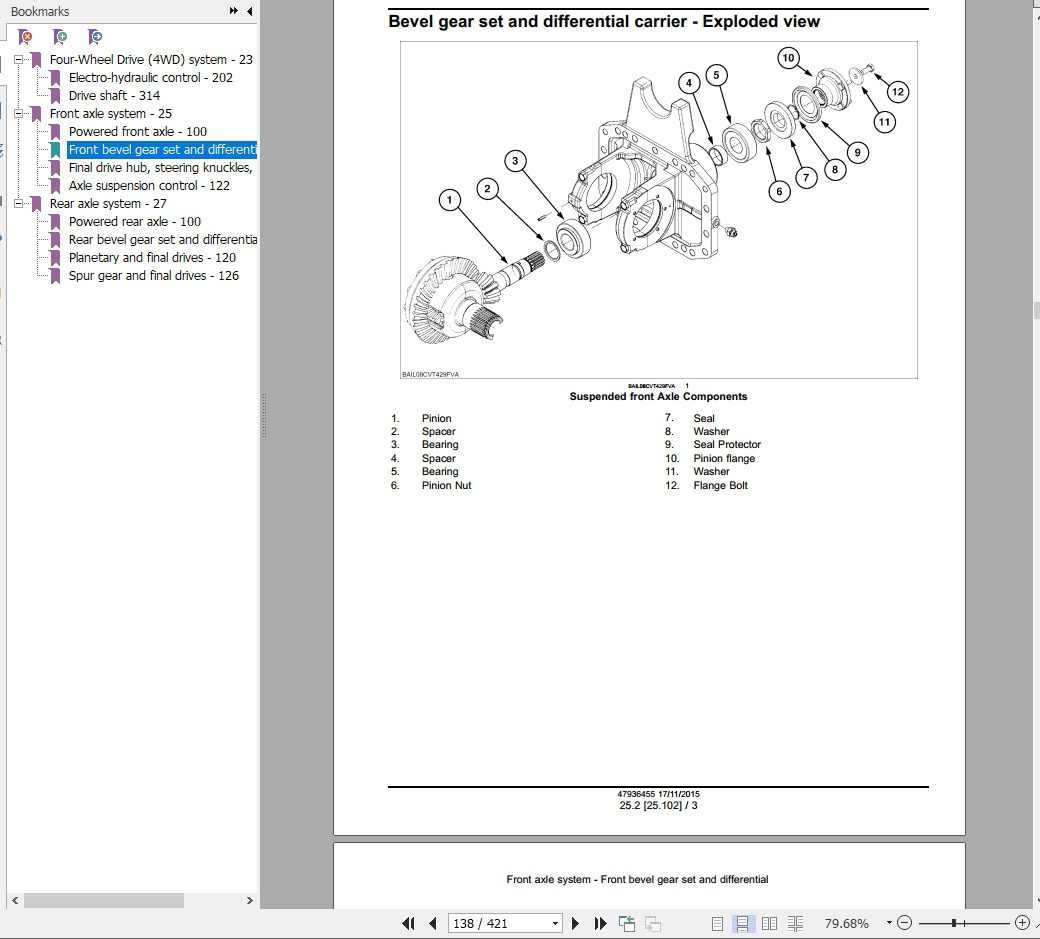Open Powered front axle - 100 bookmark
Screen dimensions: 1040x939
(138, 131)
